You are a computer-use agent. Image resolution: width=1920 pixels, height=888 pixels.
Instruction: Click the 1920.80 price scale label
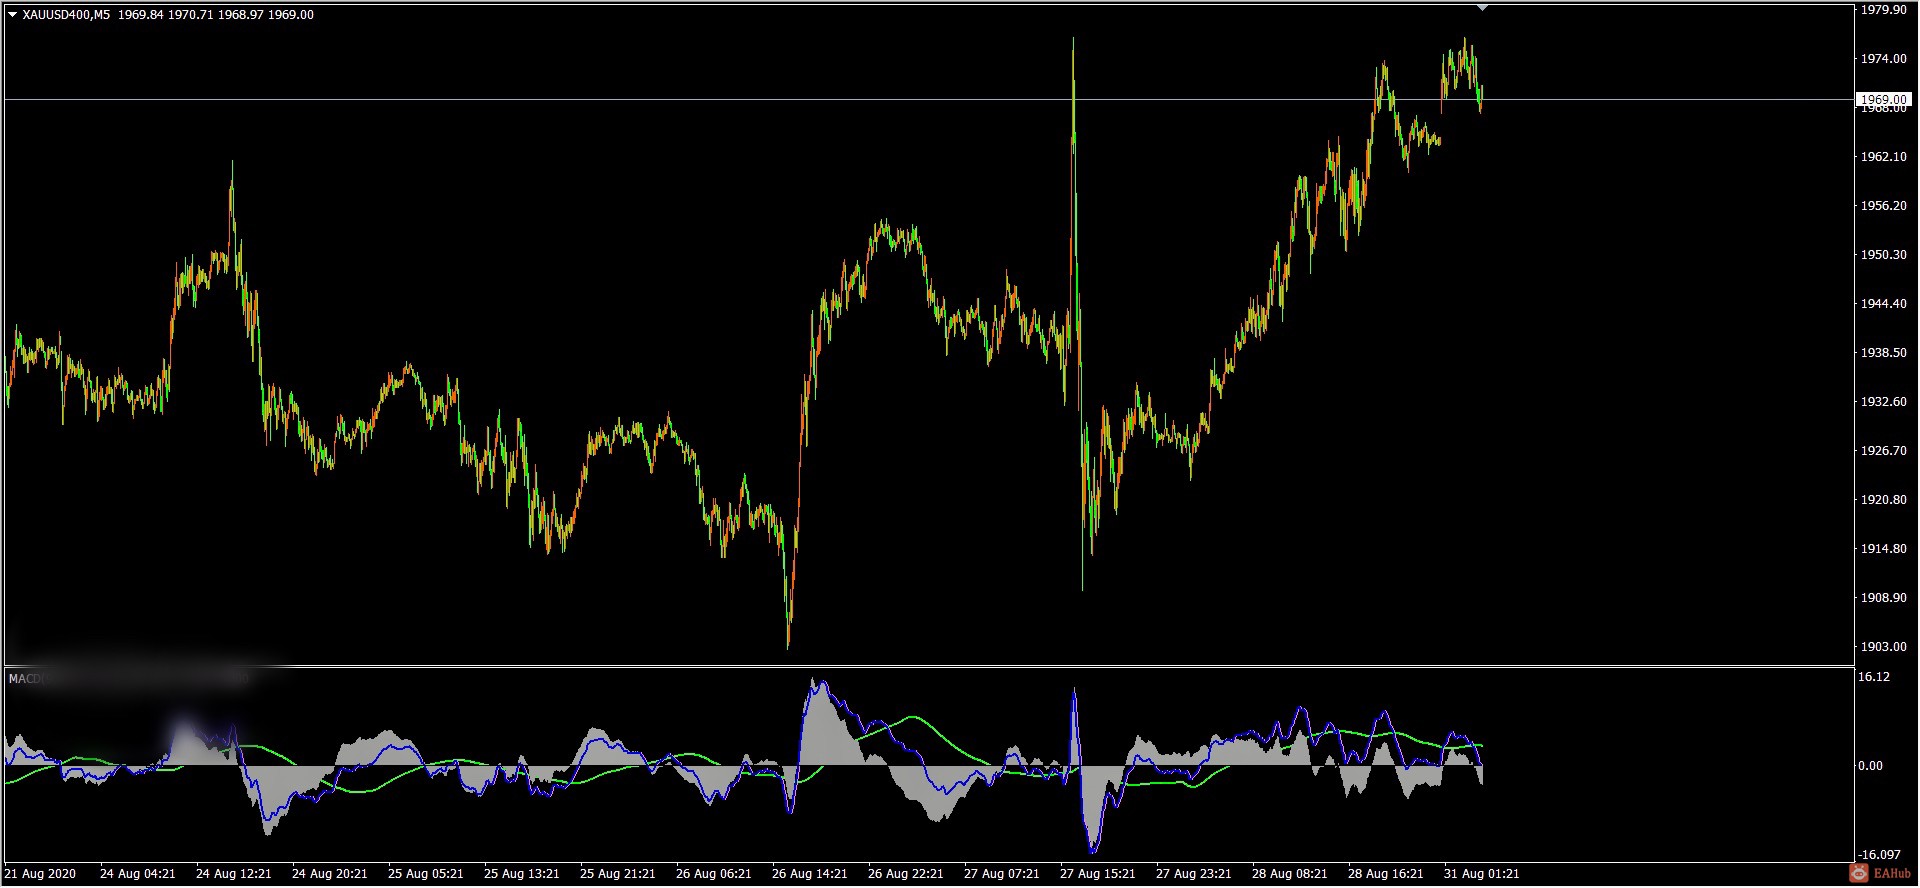click(1883, 500)
